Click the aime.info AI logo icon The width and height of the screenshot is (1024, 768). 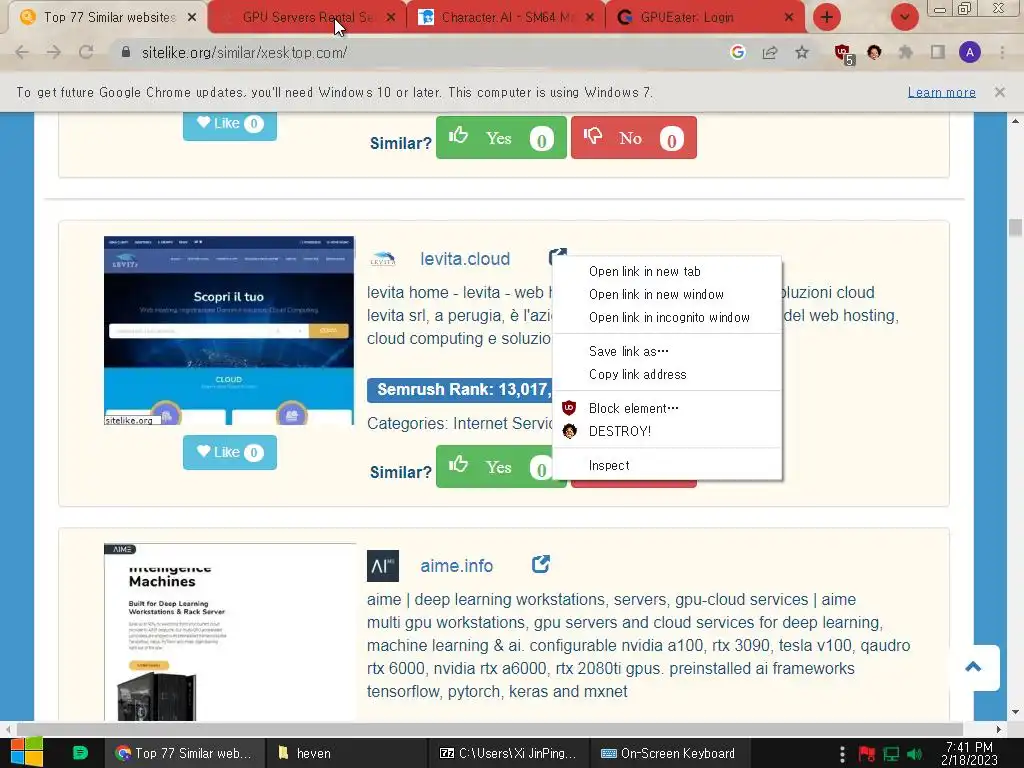pos(383,566)
